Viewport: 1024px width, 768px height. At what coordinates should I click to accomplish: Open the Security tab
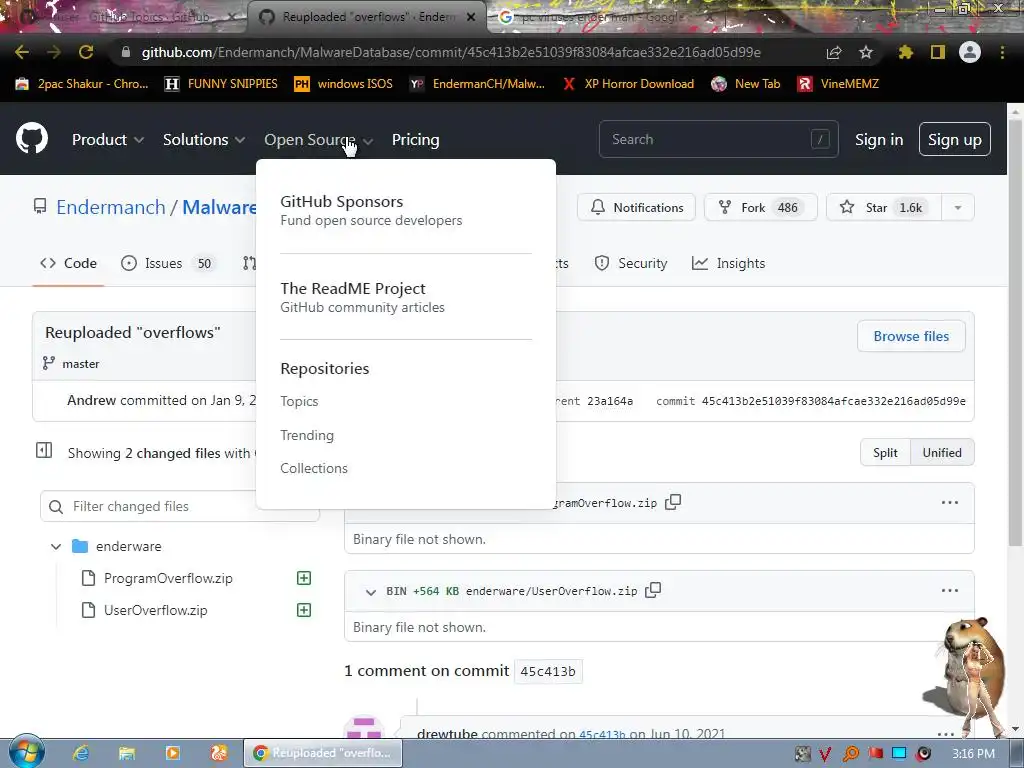(631, 263)
